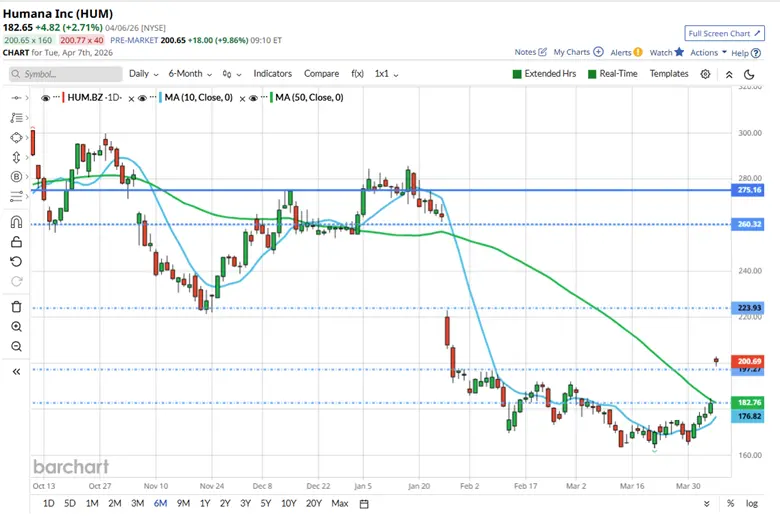The width and height of the screenshot is (780, 525).
Task: Open the horizontal lines settings tool
Action: click(16, 197)
